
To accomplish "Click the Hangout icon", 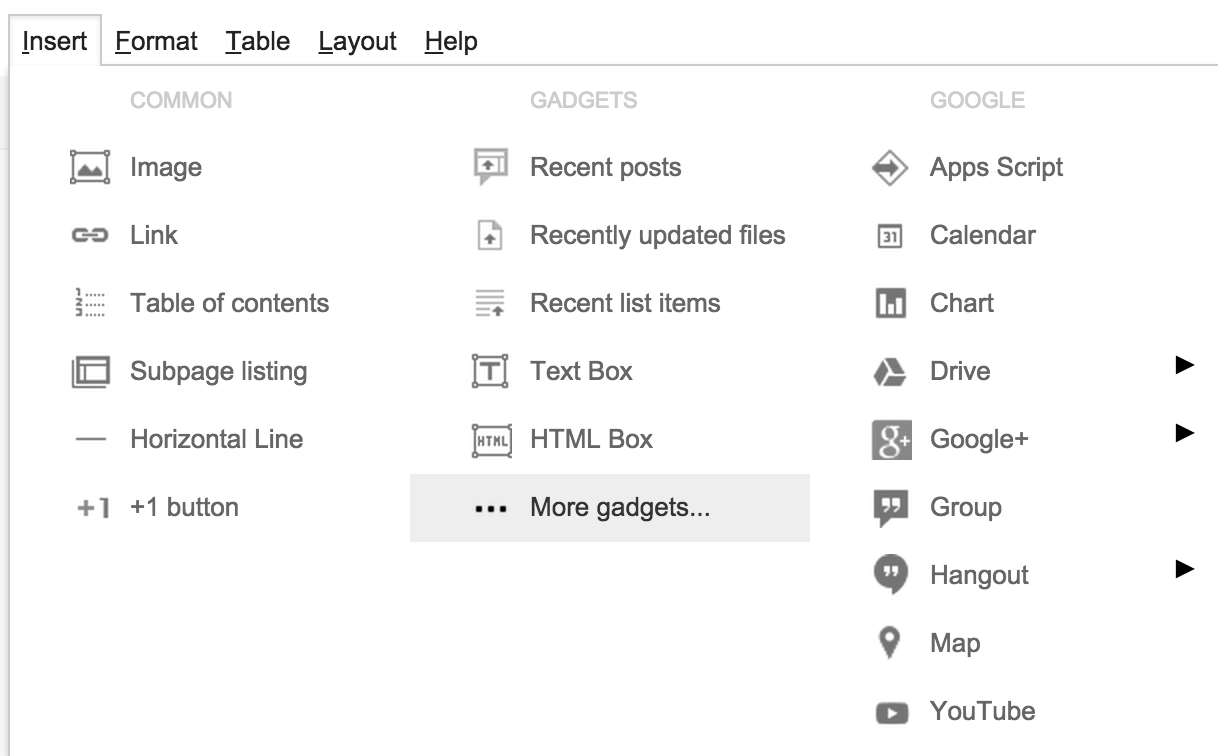I will click(x=890, y=576).
